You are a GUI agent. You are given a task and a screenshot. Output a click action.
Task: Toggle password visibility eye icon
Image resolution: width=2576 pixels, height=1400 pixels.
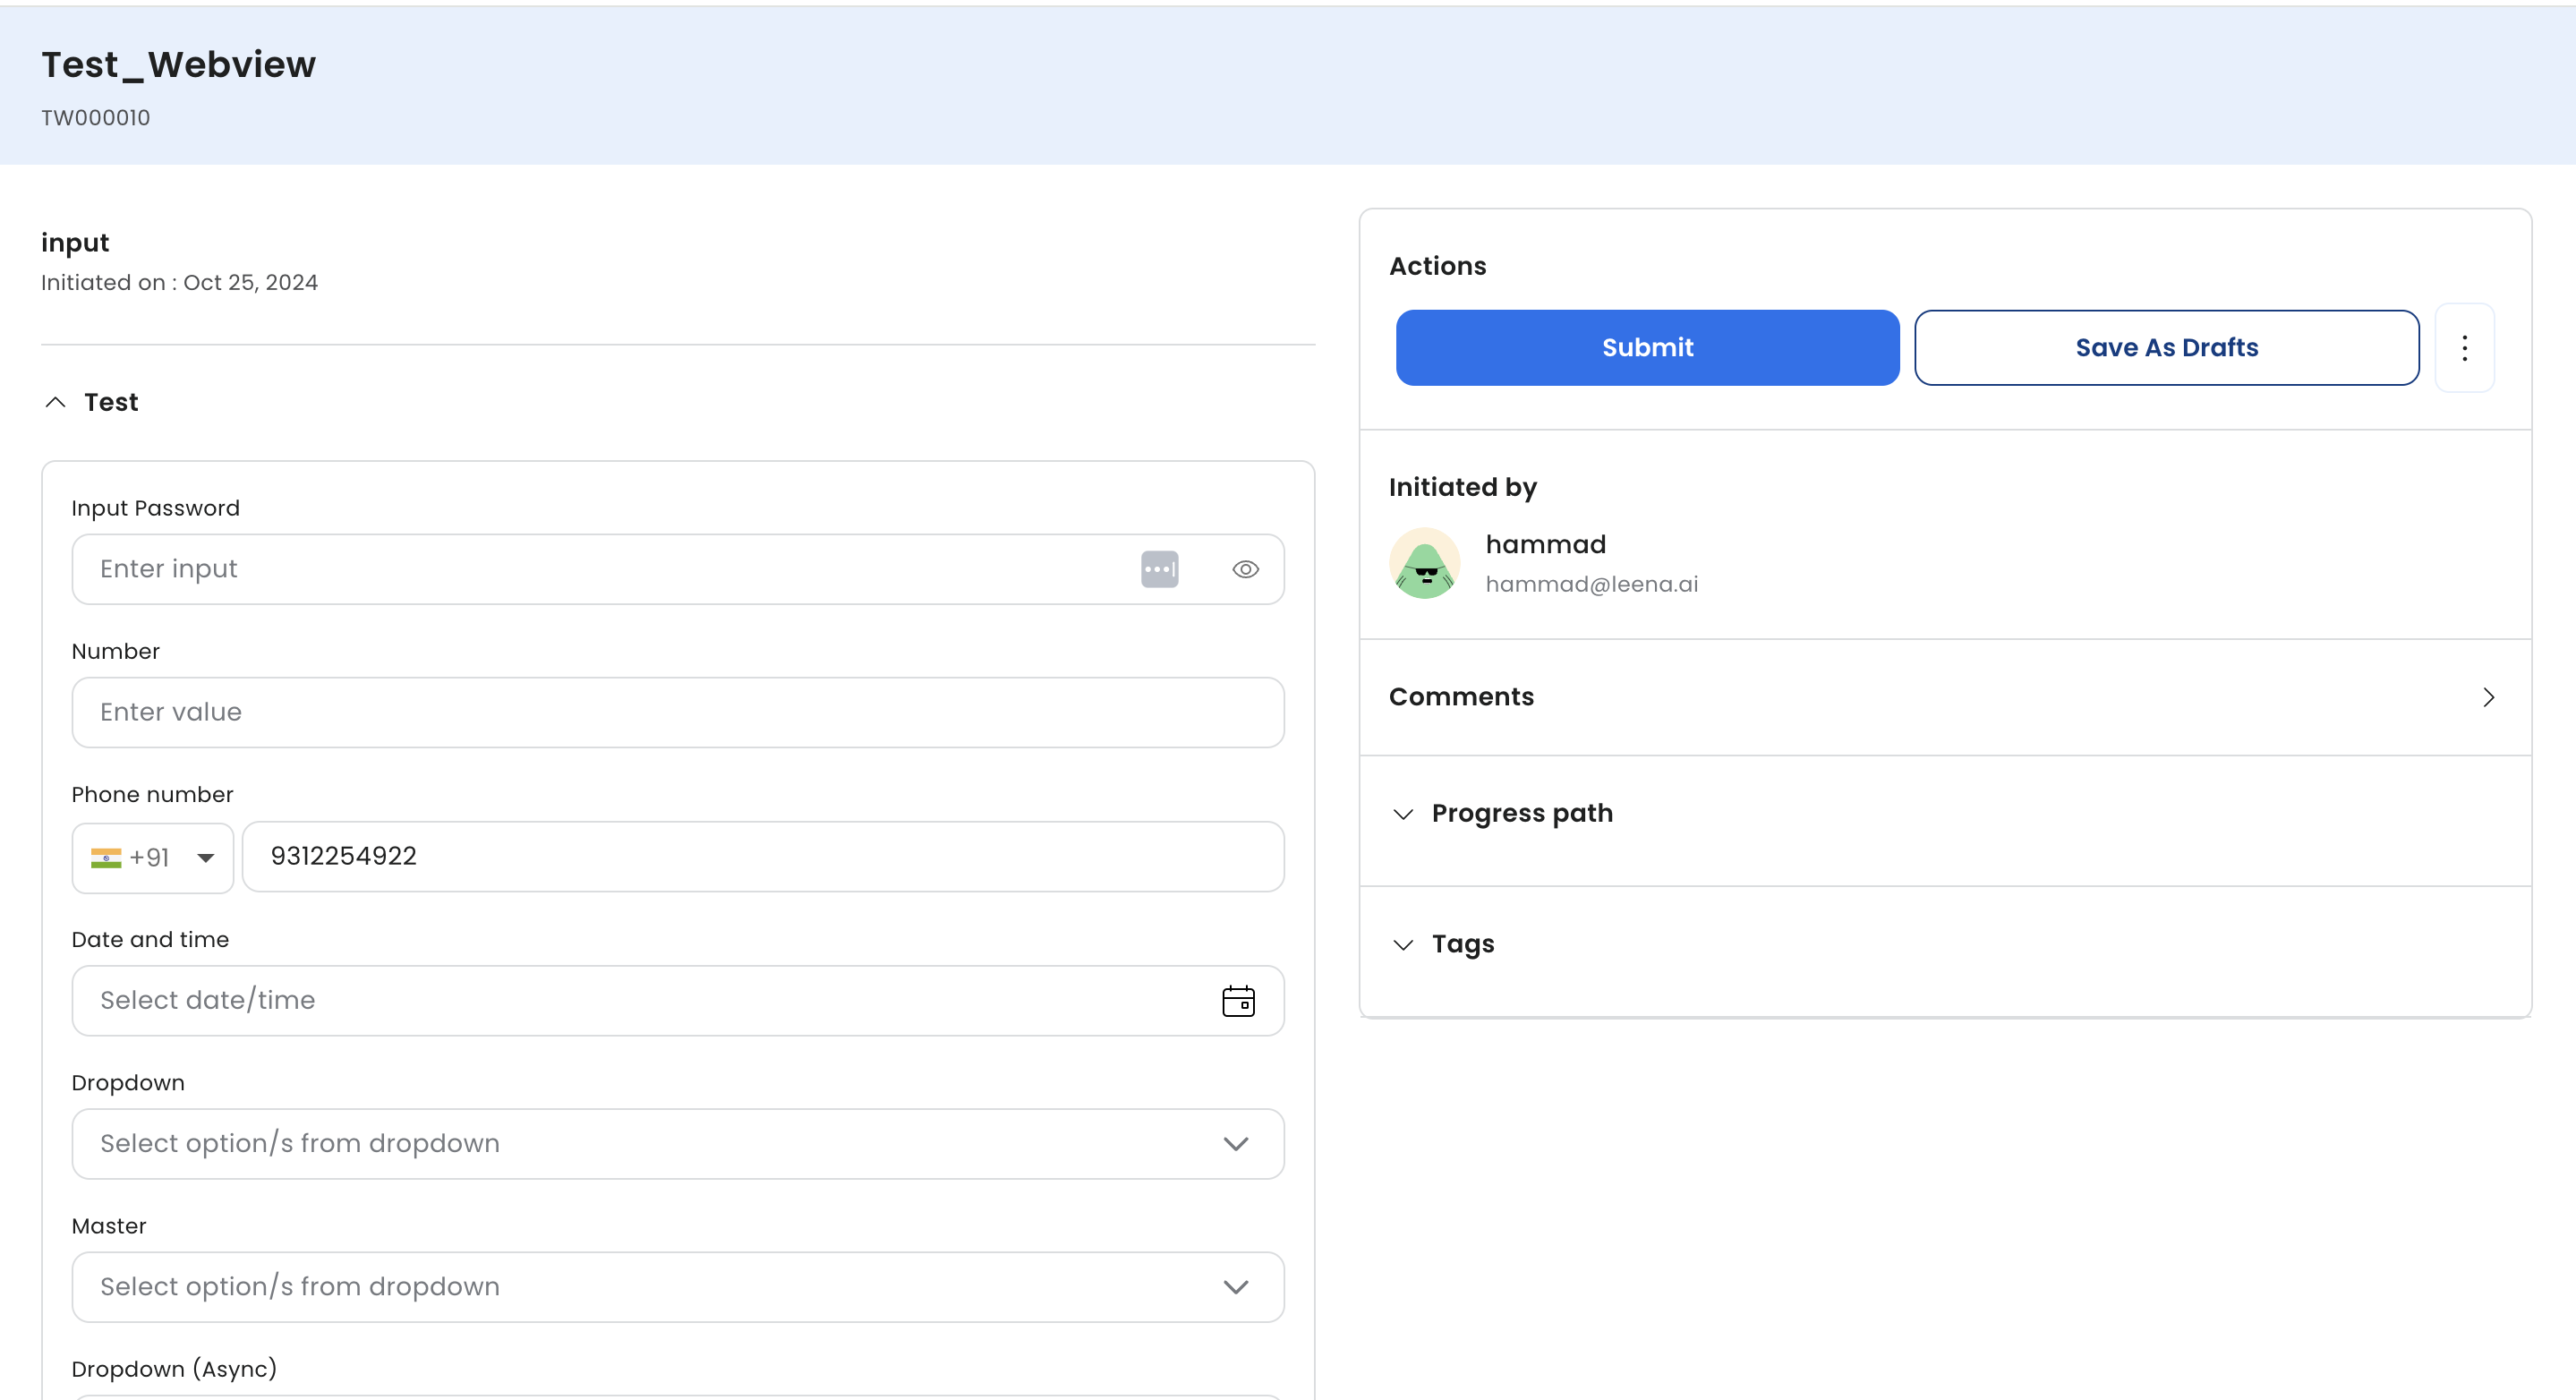point(1245,569)
